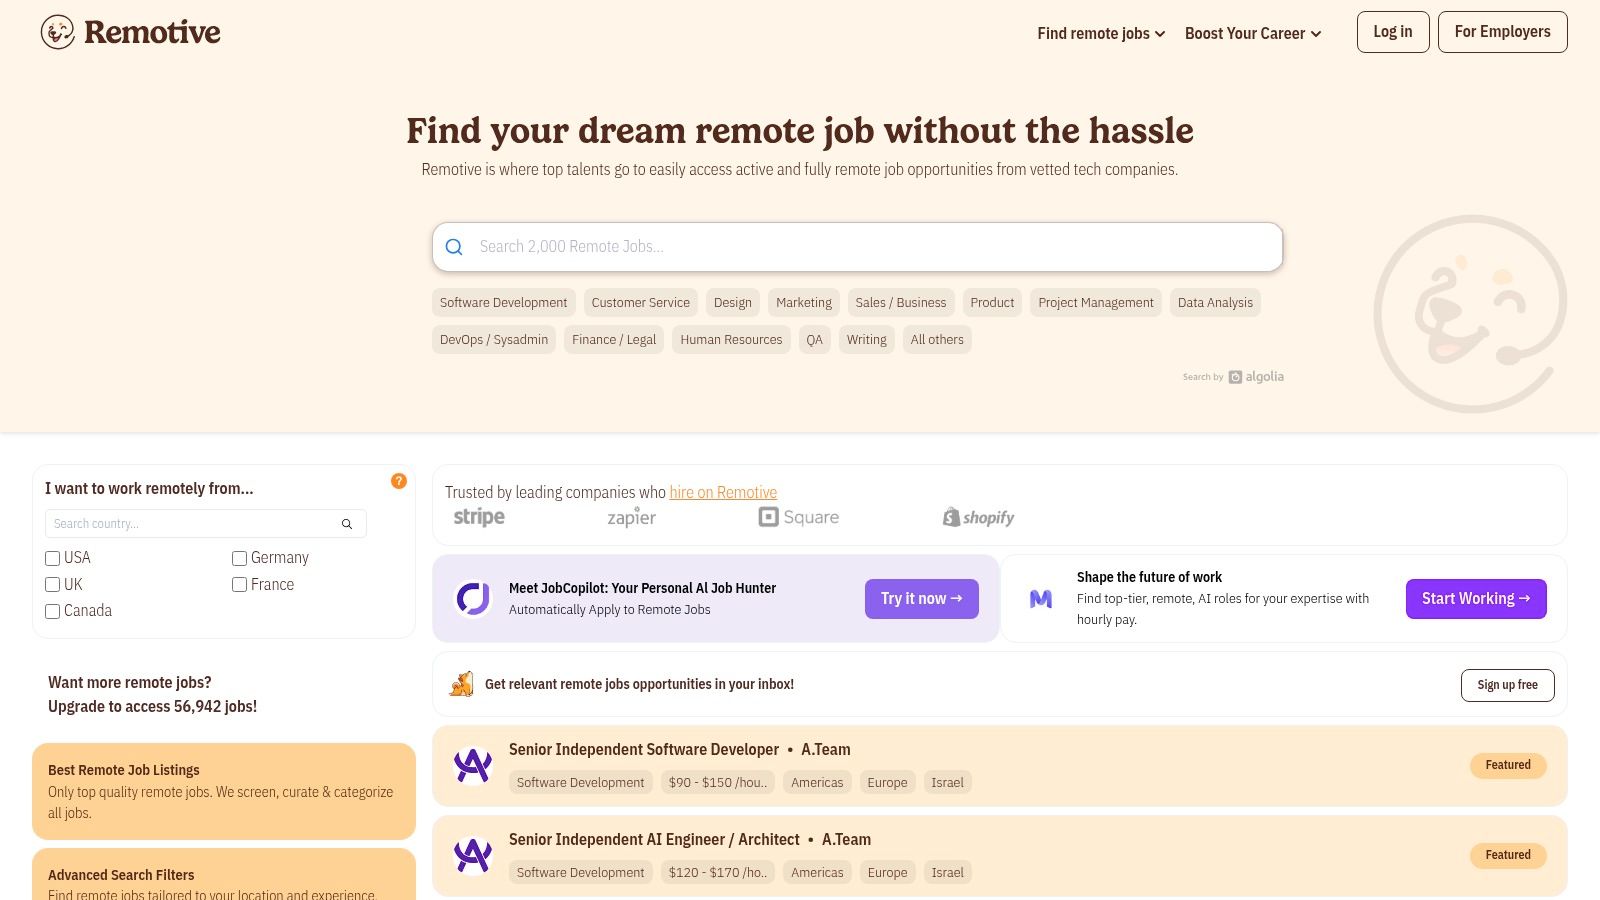
Task: Click the country search magnifier icon
Action: tap(347, 524)
